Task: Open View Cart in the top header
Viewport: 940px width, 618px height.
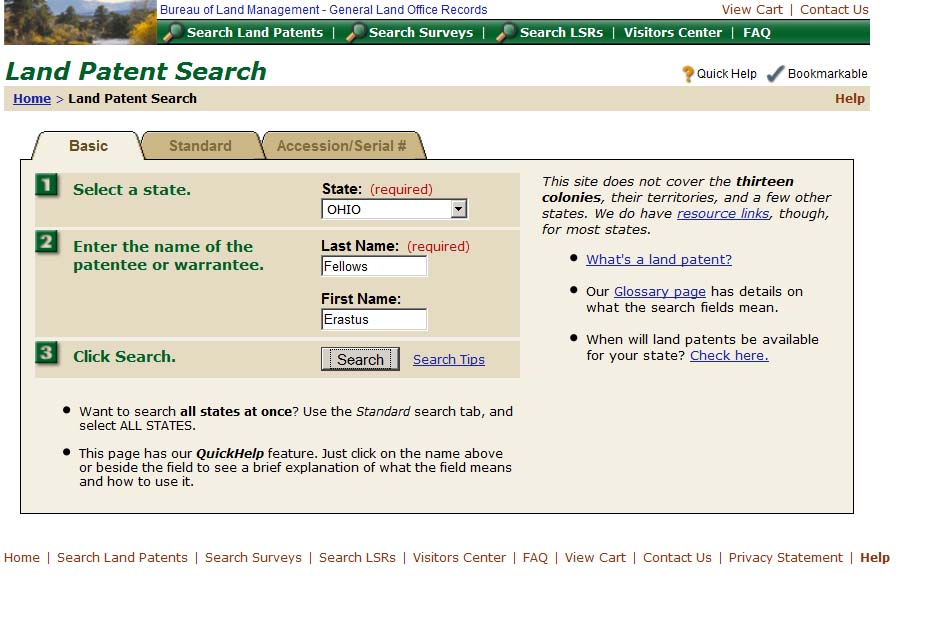Action: pyautogui.click(x=752, y=10)
